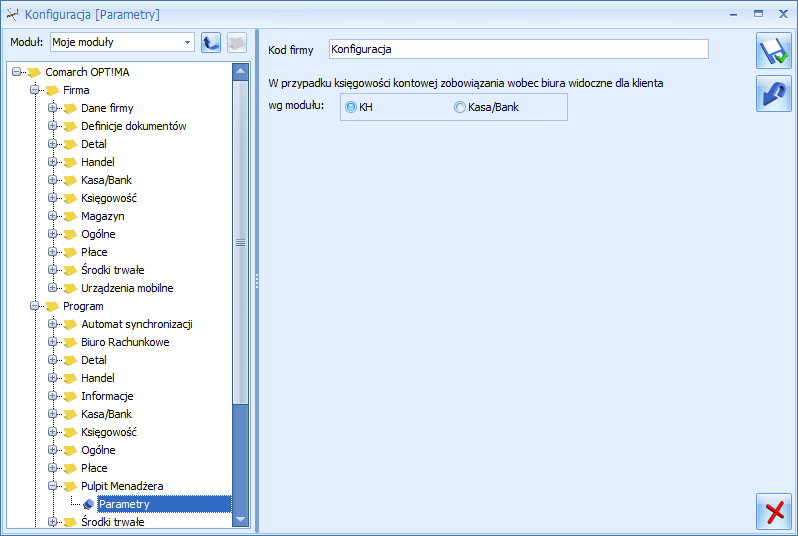The image size is (798, 536).
Task: Expand the Definicje dokumentów node
Action: [52, 126]
